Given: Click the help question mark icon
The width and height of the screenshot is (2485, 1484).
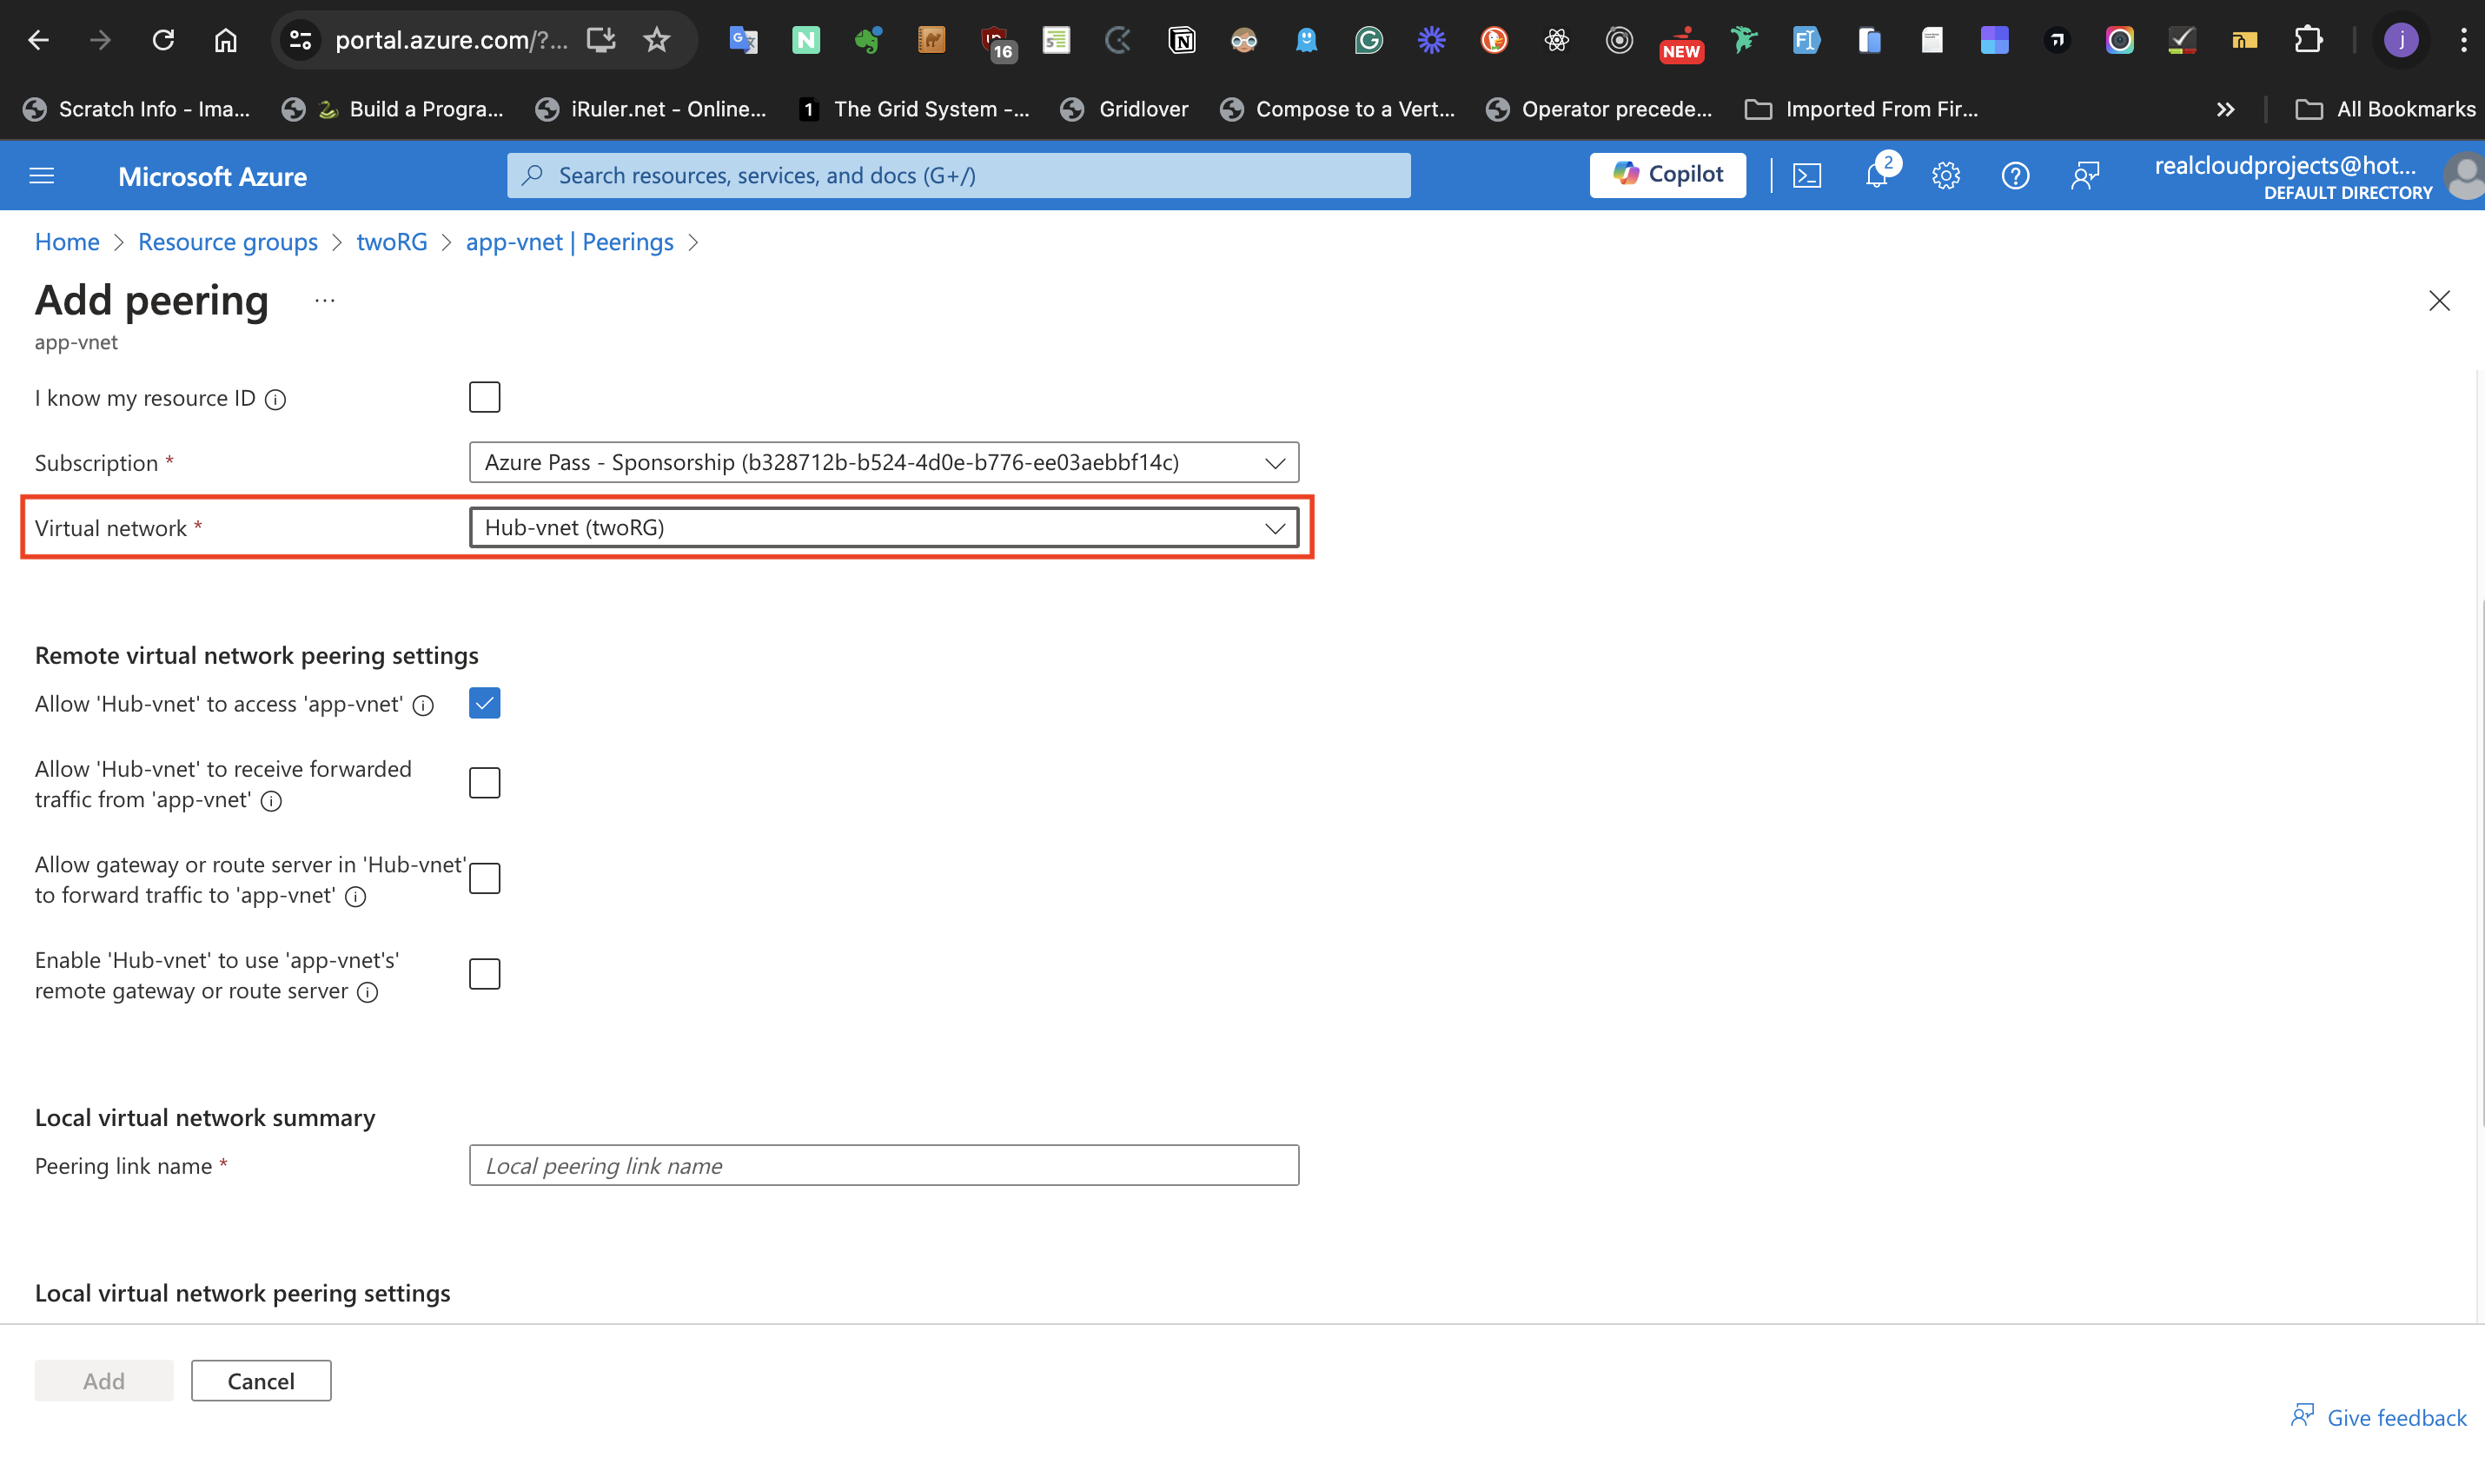Looking at the screenshot, I should click(x=2015, y=176).
